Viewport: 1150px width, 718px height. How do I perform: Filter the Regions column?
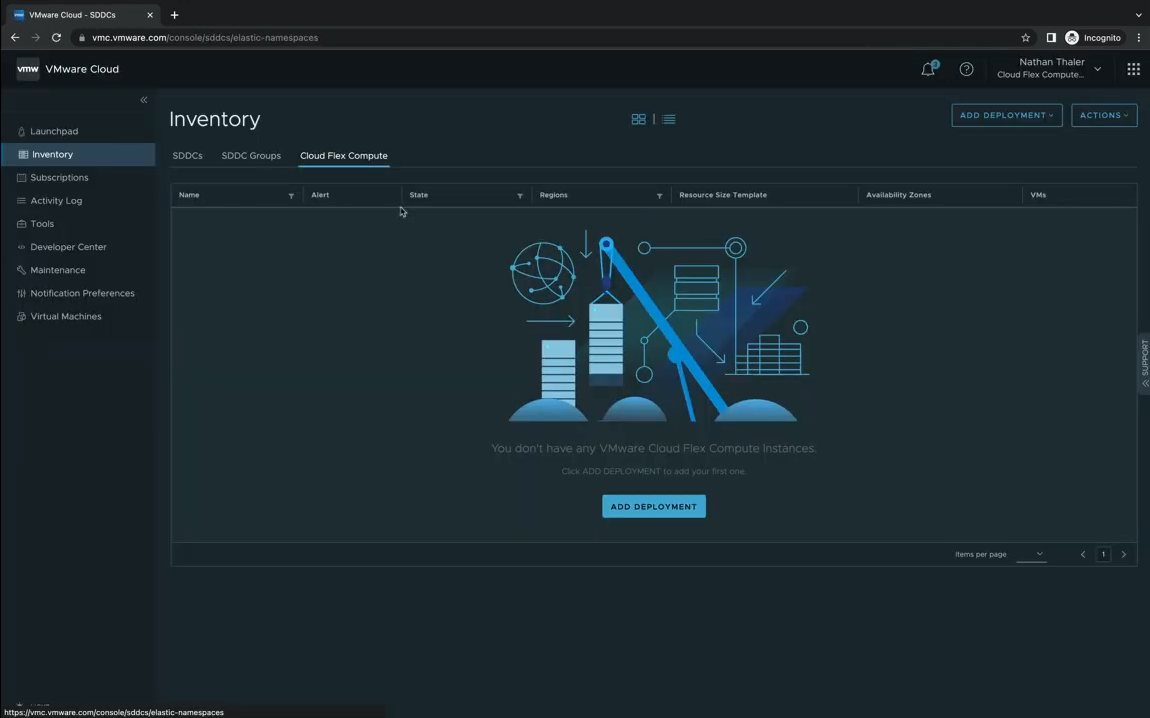coord(659,196)
